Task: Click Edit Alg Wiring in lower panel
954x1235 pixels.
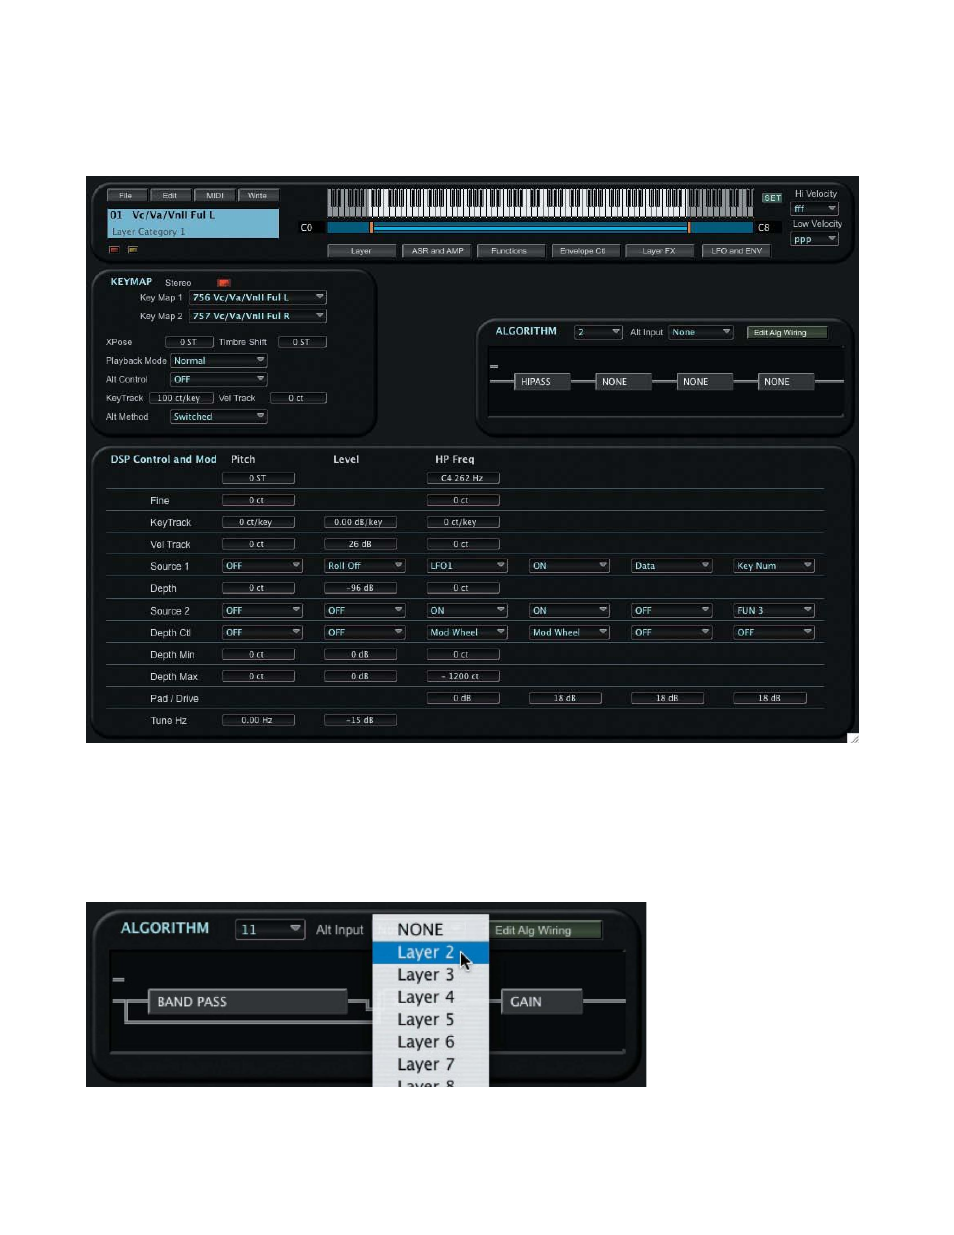Action: point(545,930)
